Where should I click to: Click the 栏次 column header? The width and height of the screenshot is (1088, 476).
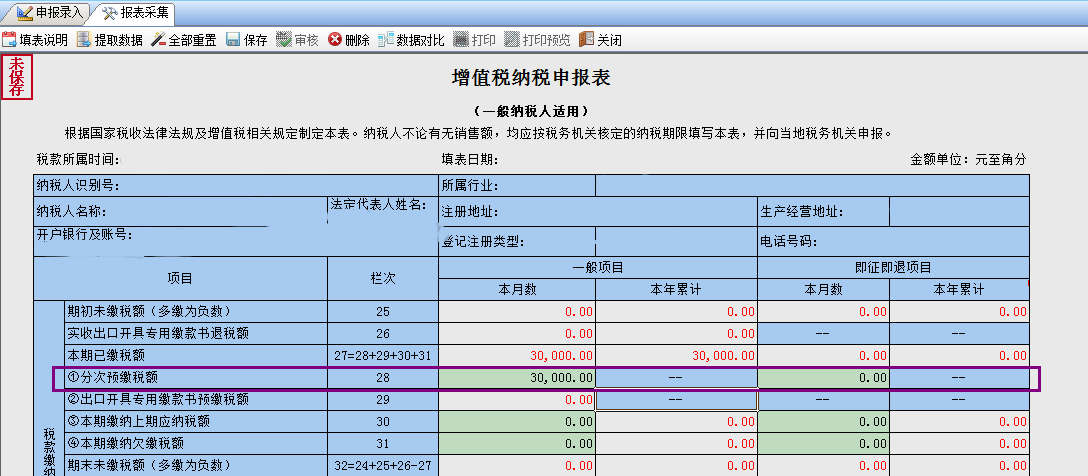click(x=383, y=278)
